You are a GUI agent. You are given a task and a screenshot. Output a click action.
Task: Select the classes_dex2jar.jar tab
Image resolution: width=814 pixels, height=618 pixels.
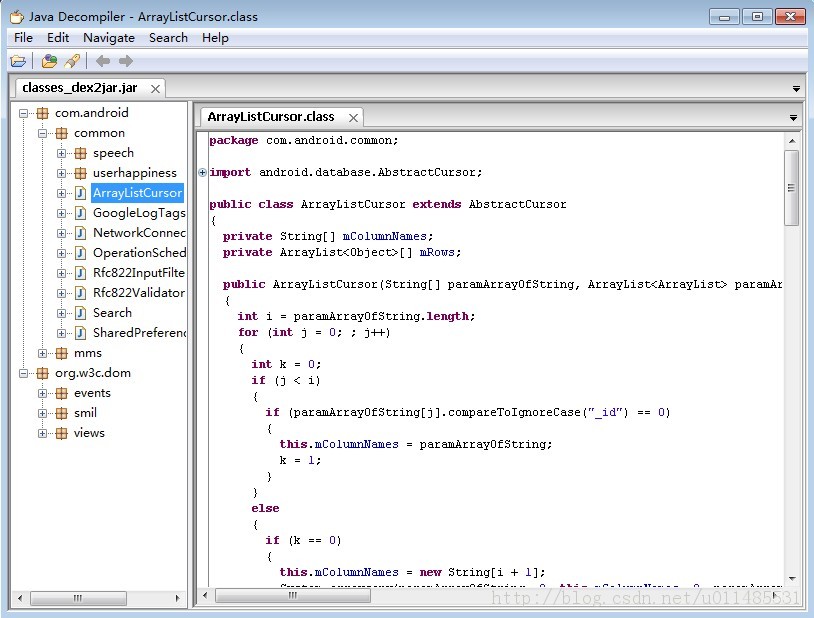pos(89,88)
